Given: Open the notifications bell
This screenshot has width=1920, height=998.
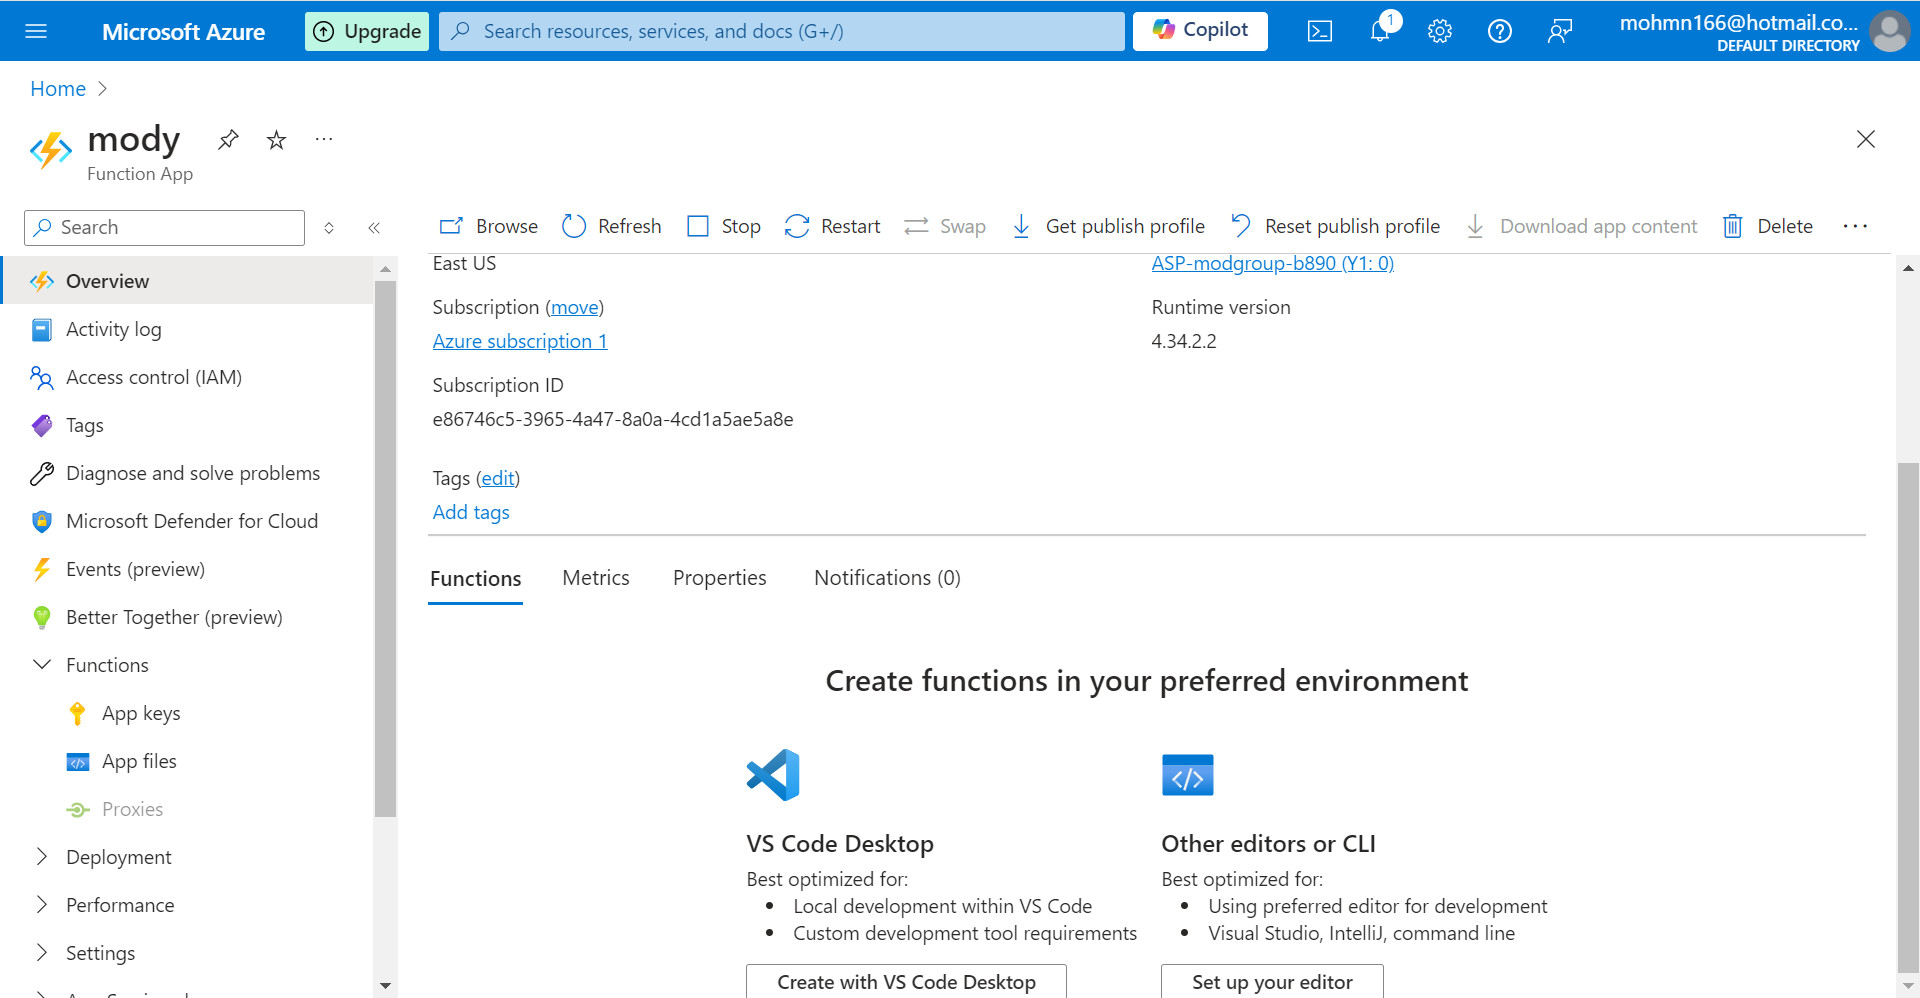Looking at the screenshot, I should pos(1380,31).
